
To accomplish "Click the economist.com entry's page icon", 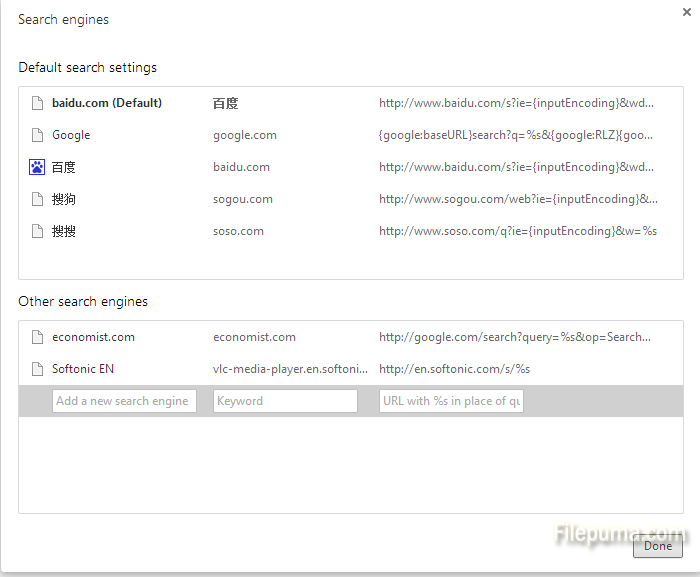I will point(37,337).
